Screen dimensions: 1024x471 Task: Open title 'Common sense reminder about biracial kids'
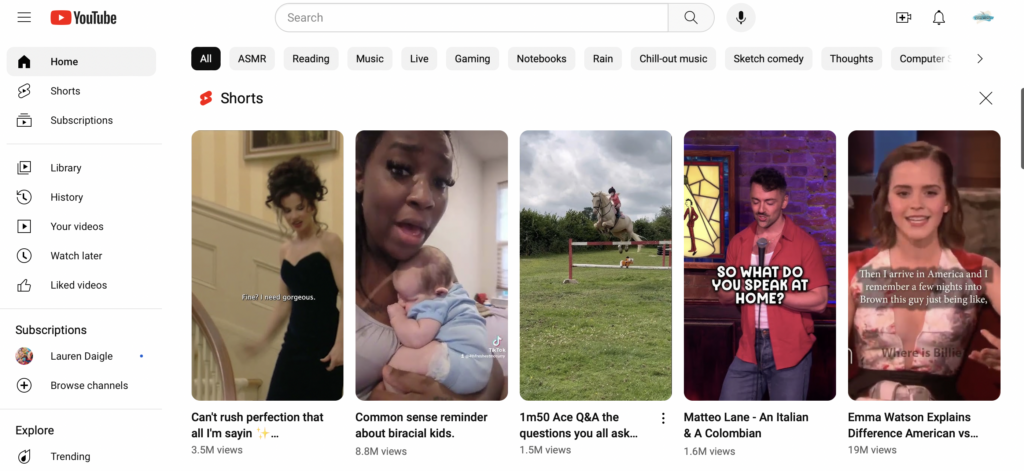pyautogui.click(x=421, y=425)
